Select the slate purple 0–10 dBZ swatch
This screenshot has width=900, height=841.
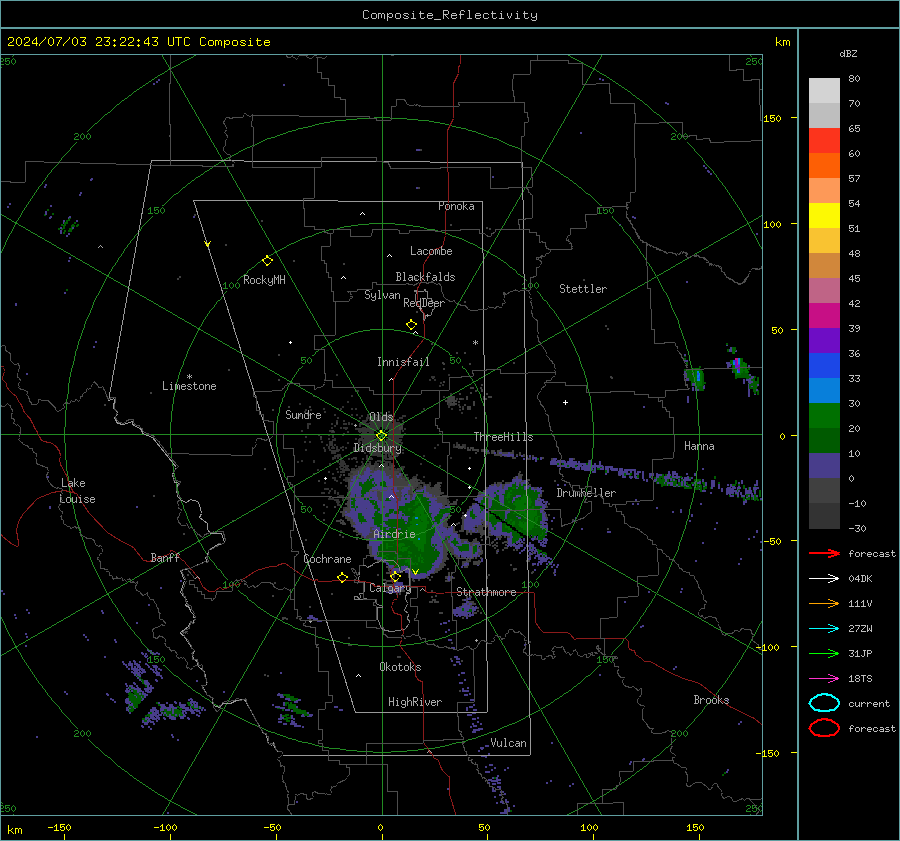tap(824, 466)
